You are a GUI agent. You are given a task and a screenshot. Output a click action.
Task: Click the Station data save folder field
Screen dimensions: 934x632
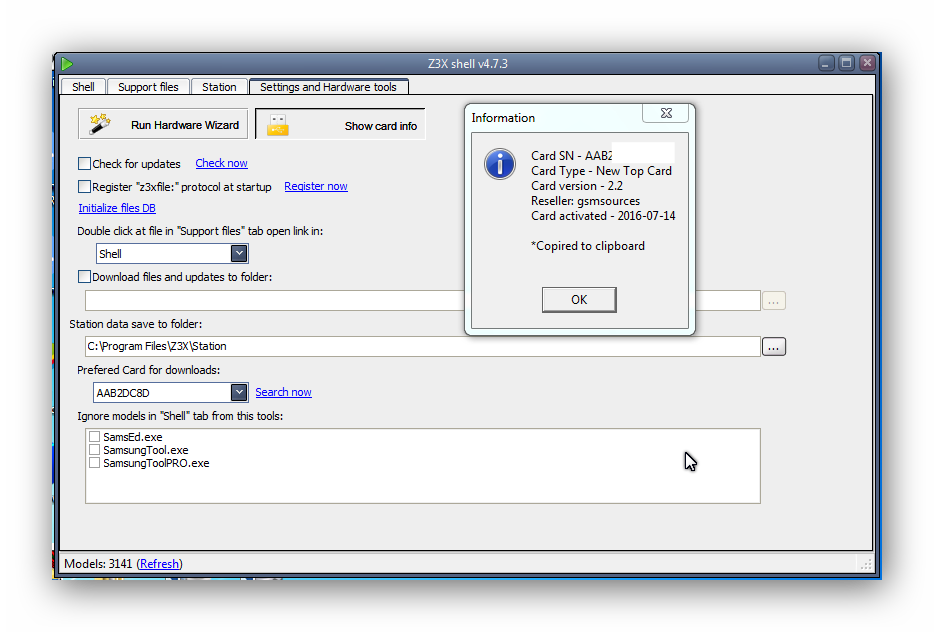[x=423, y=347]
